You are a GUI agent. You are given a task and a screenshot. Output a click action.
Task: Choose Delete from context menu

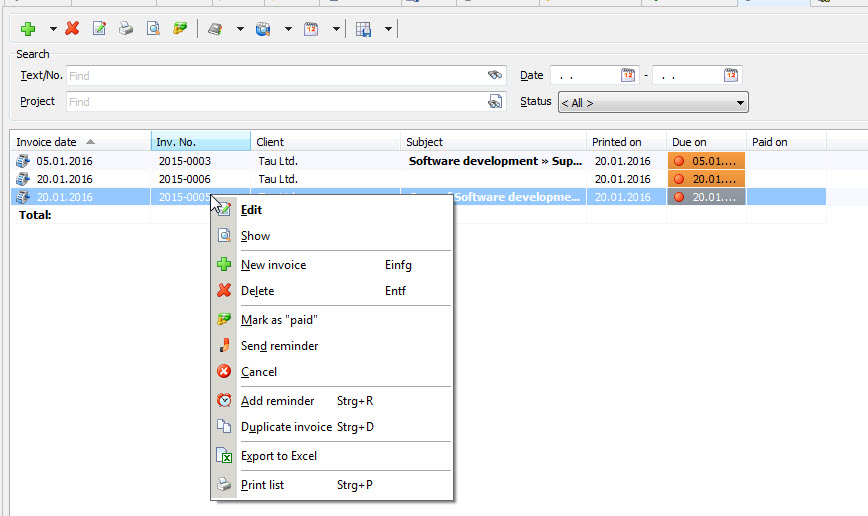pyautogui.click(x=332, y=291)
